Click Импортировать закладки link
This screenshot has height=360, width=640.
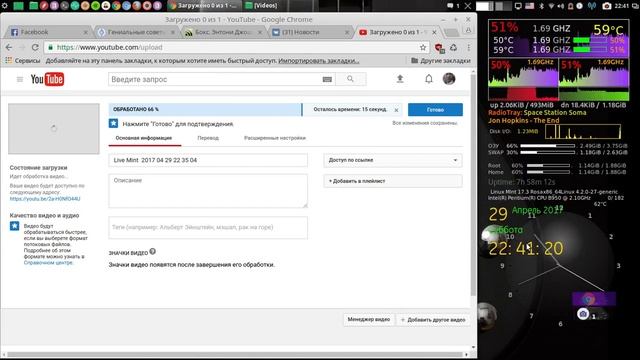pos(318,60)
